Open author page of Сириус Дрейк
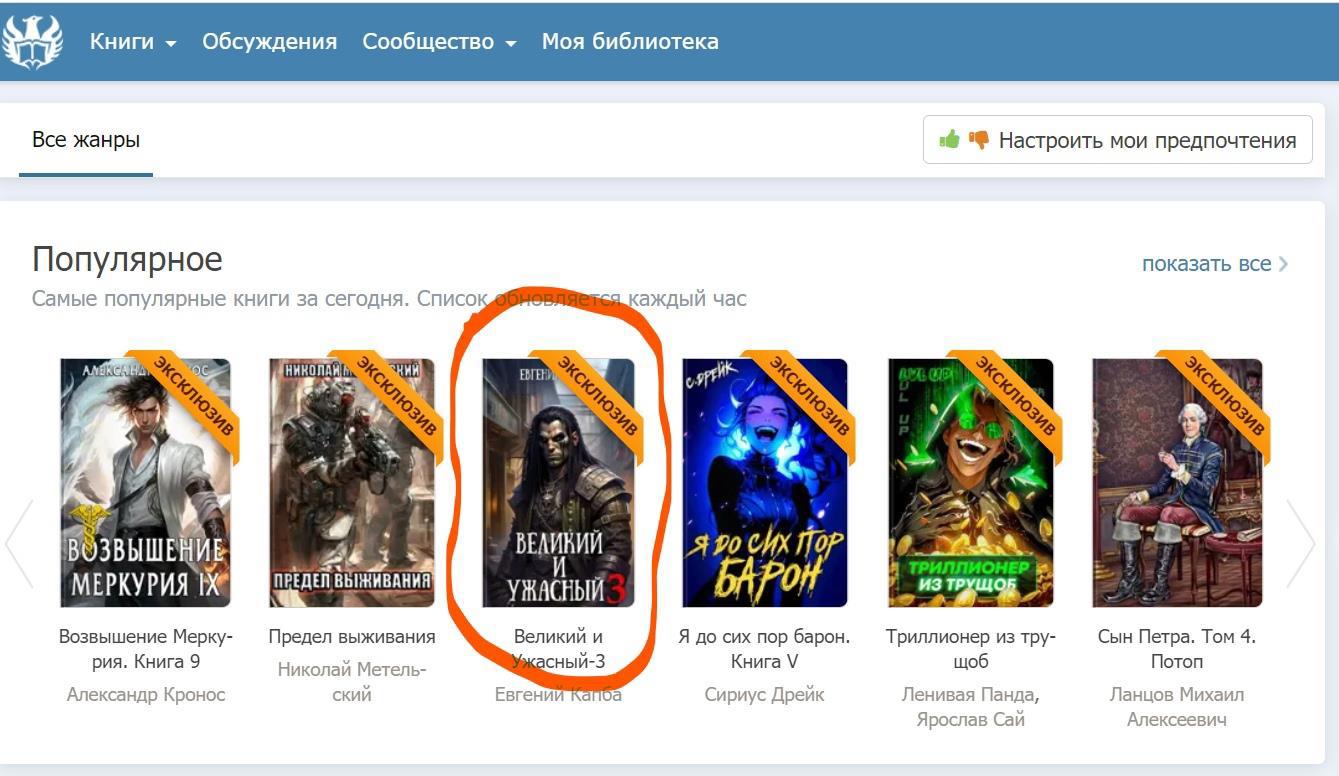Image resolution: width=1339 pixels, height=776 pixels. pyautogui.click(x=765, y=694)
